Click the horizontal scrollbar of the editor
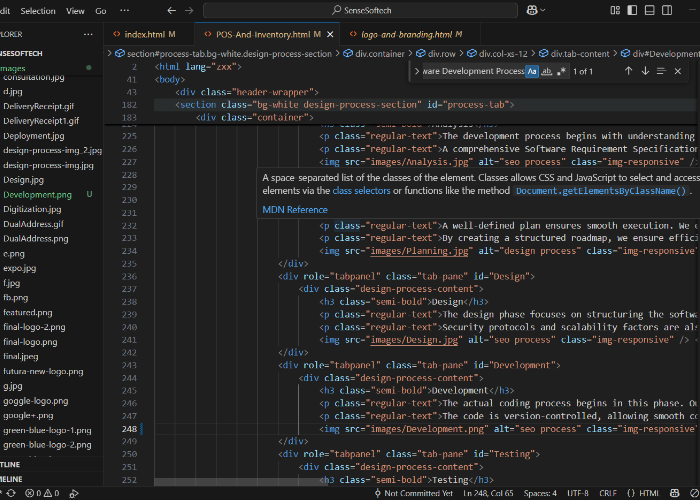 [241, 482]
